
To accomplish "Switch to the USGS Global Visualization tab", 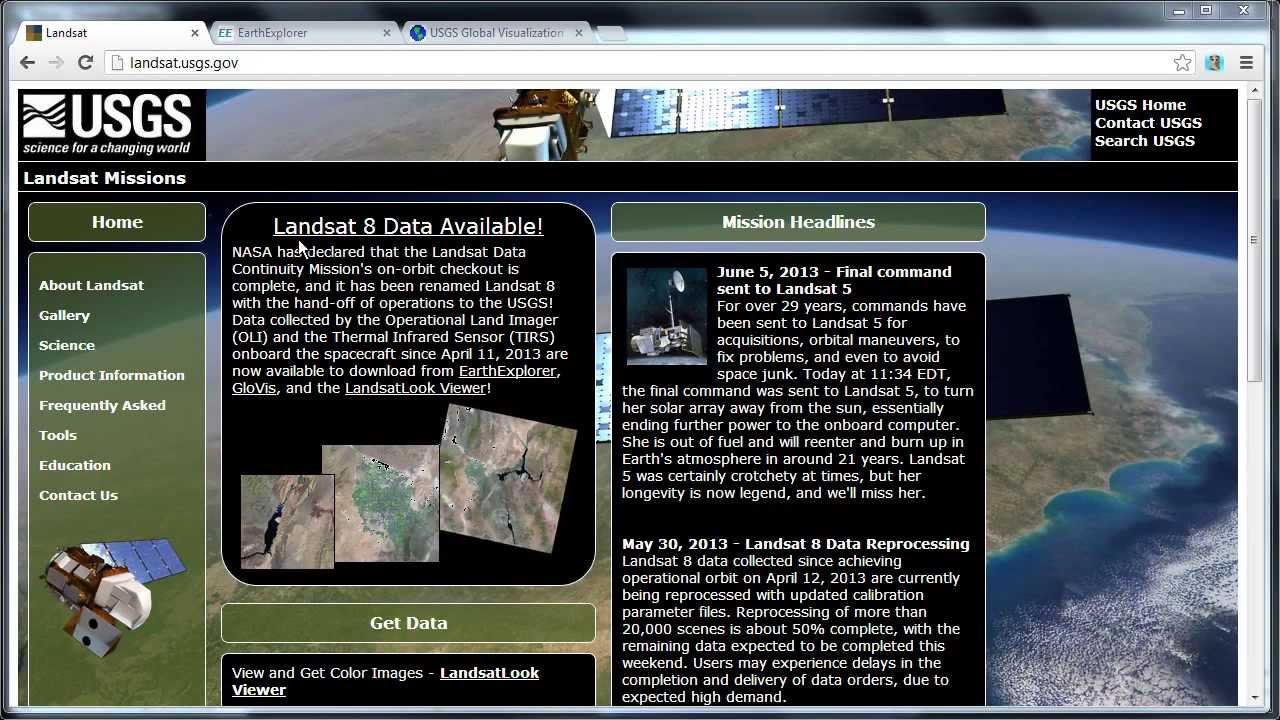I will (x=495, y=33).
